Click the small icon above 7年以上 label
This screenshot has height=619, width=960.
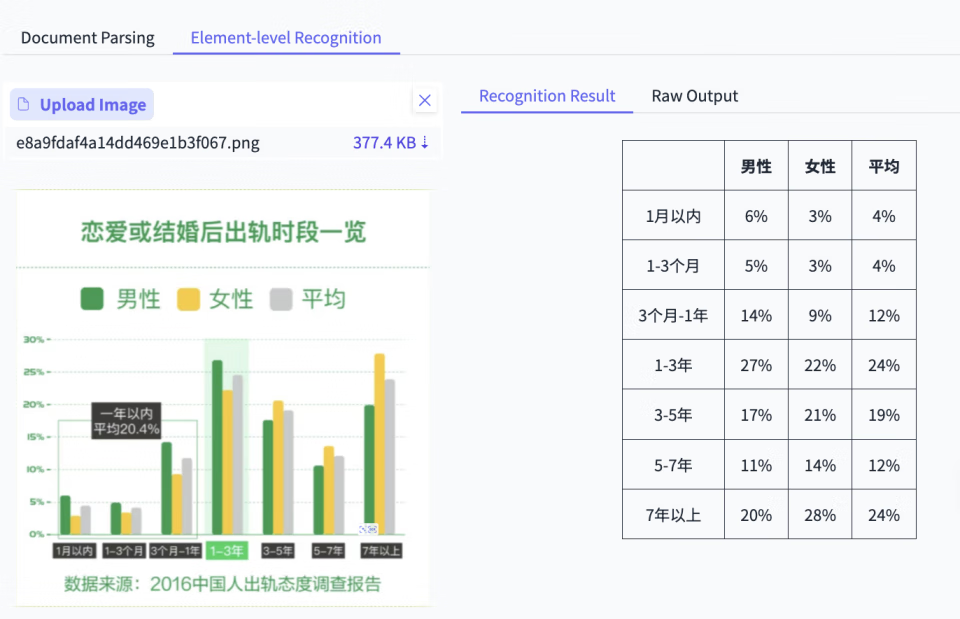[368, 529]
